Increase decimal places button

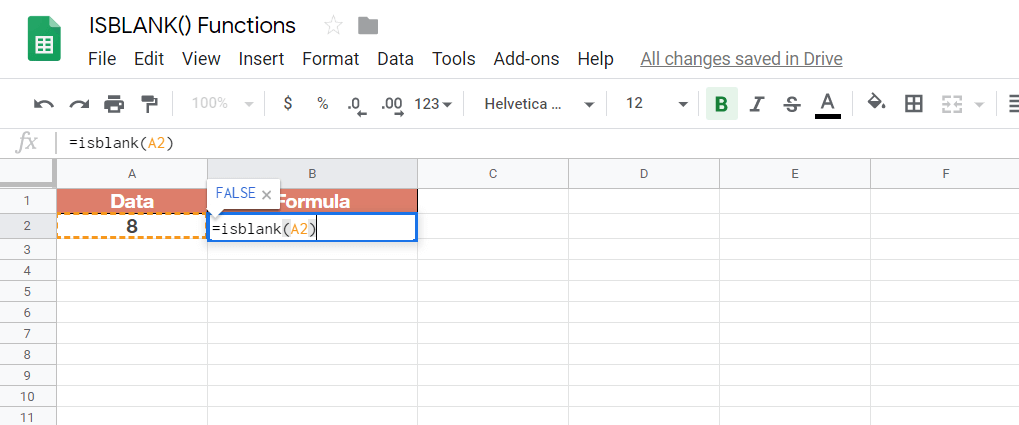(393, 105)
